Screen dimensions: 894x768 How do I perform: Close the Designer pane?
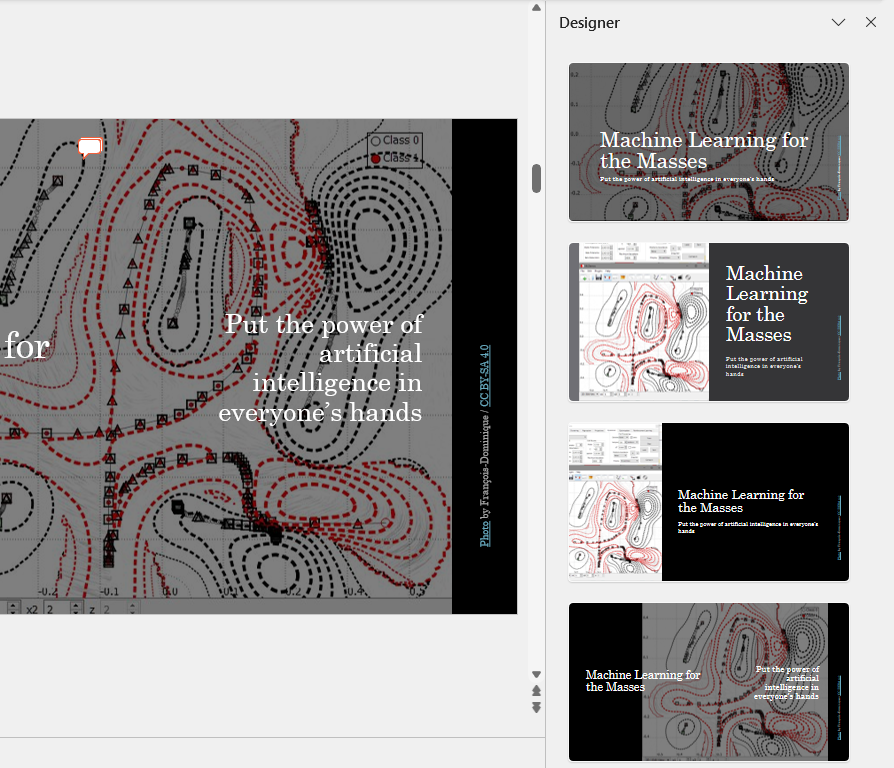pyautogui.click(x=870, y=22)
